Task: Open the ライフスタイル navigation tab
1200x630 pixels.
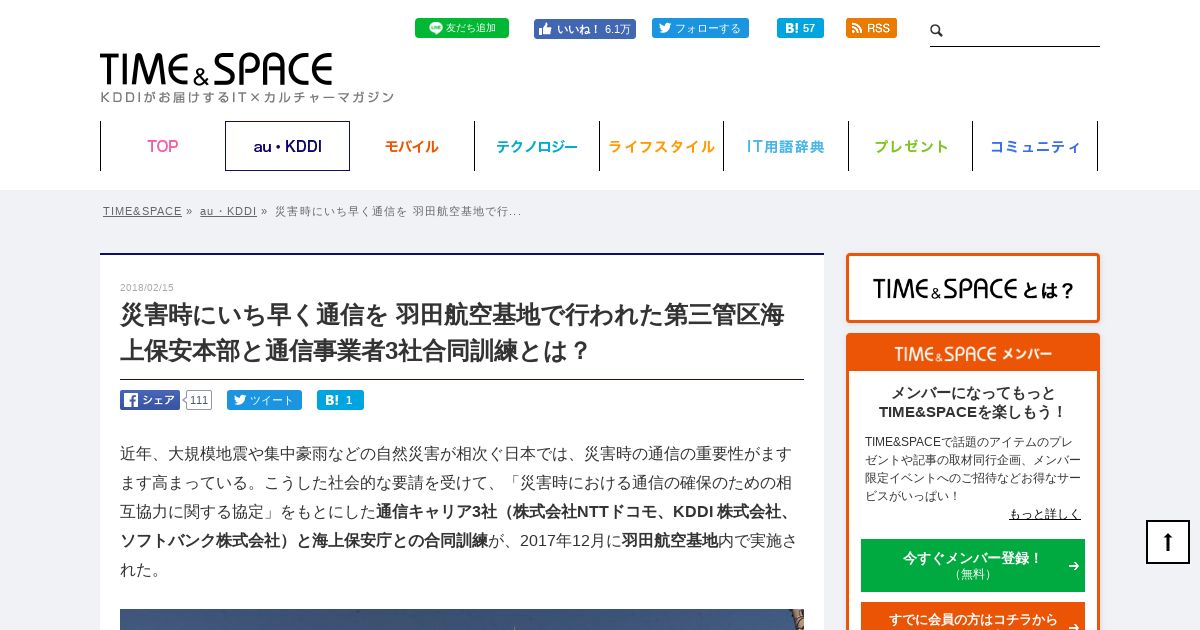Action: pos(661,146)
